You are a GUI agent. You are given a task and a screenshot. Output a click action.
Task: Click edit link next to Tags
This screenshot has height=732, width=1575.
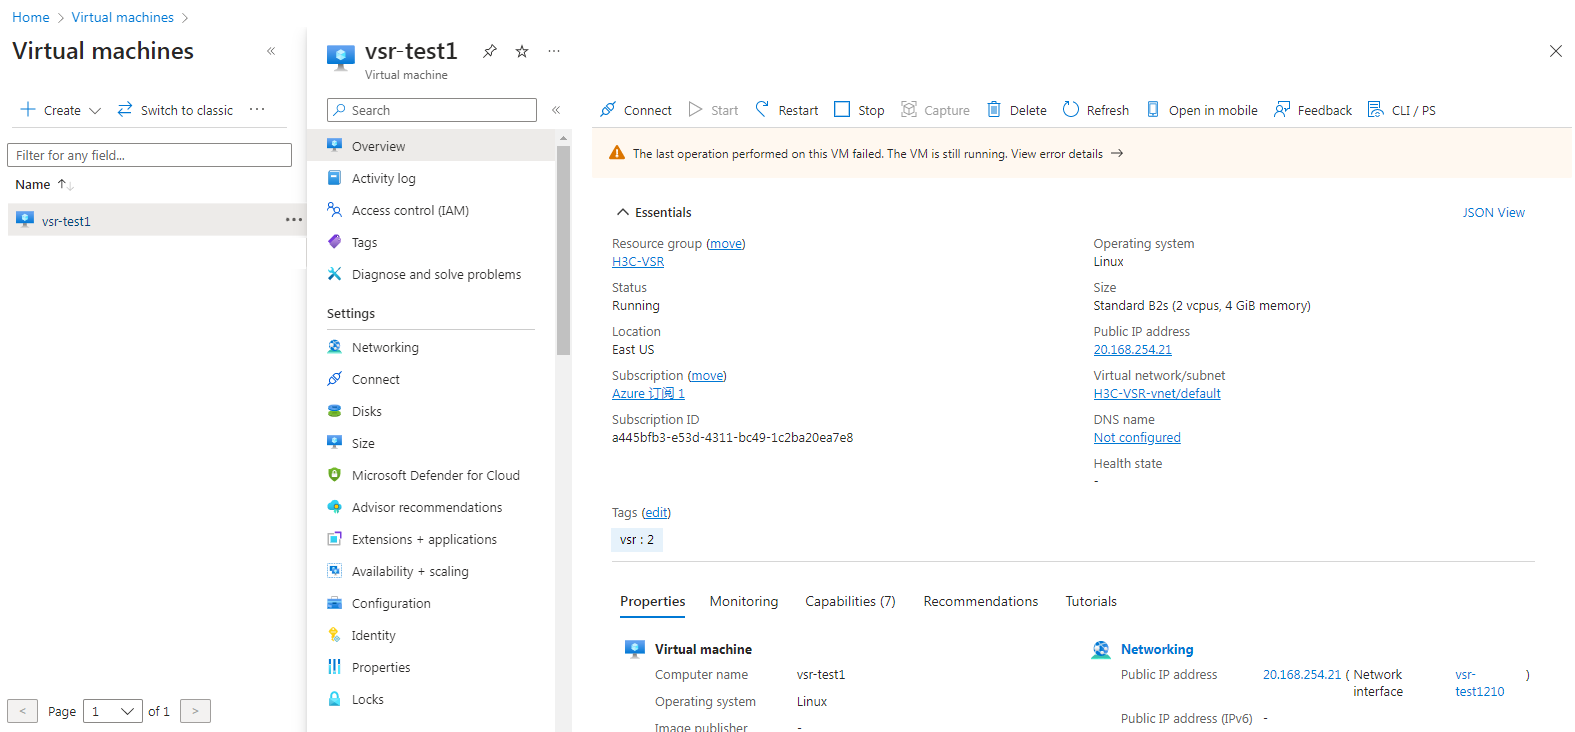[656, 513]
